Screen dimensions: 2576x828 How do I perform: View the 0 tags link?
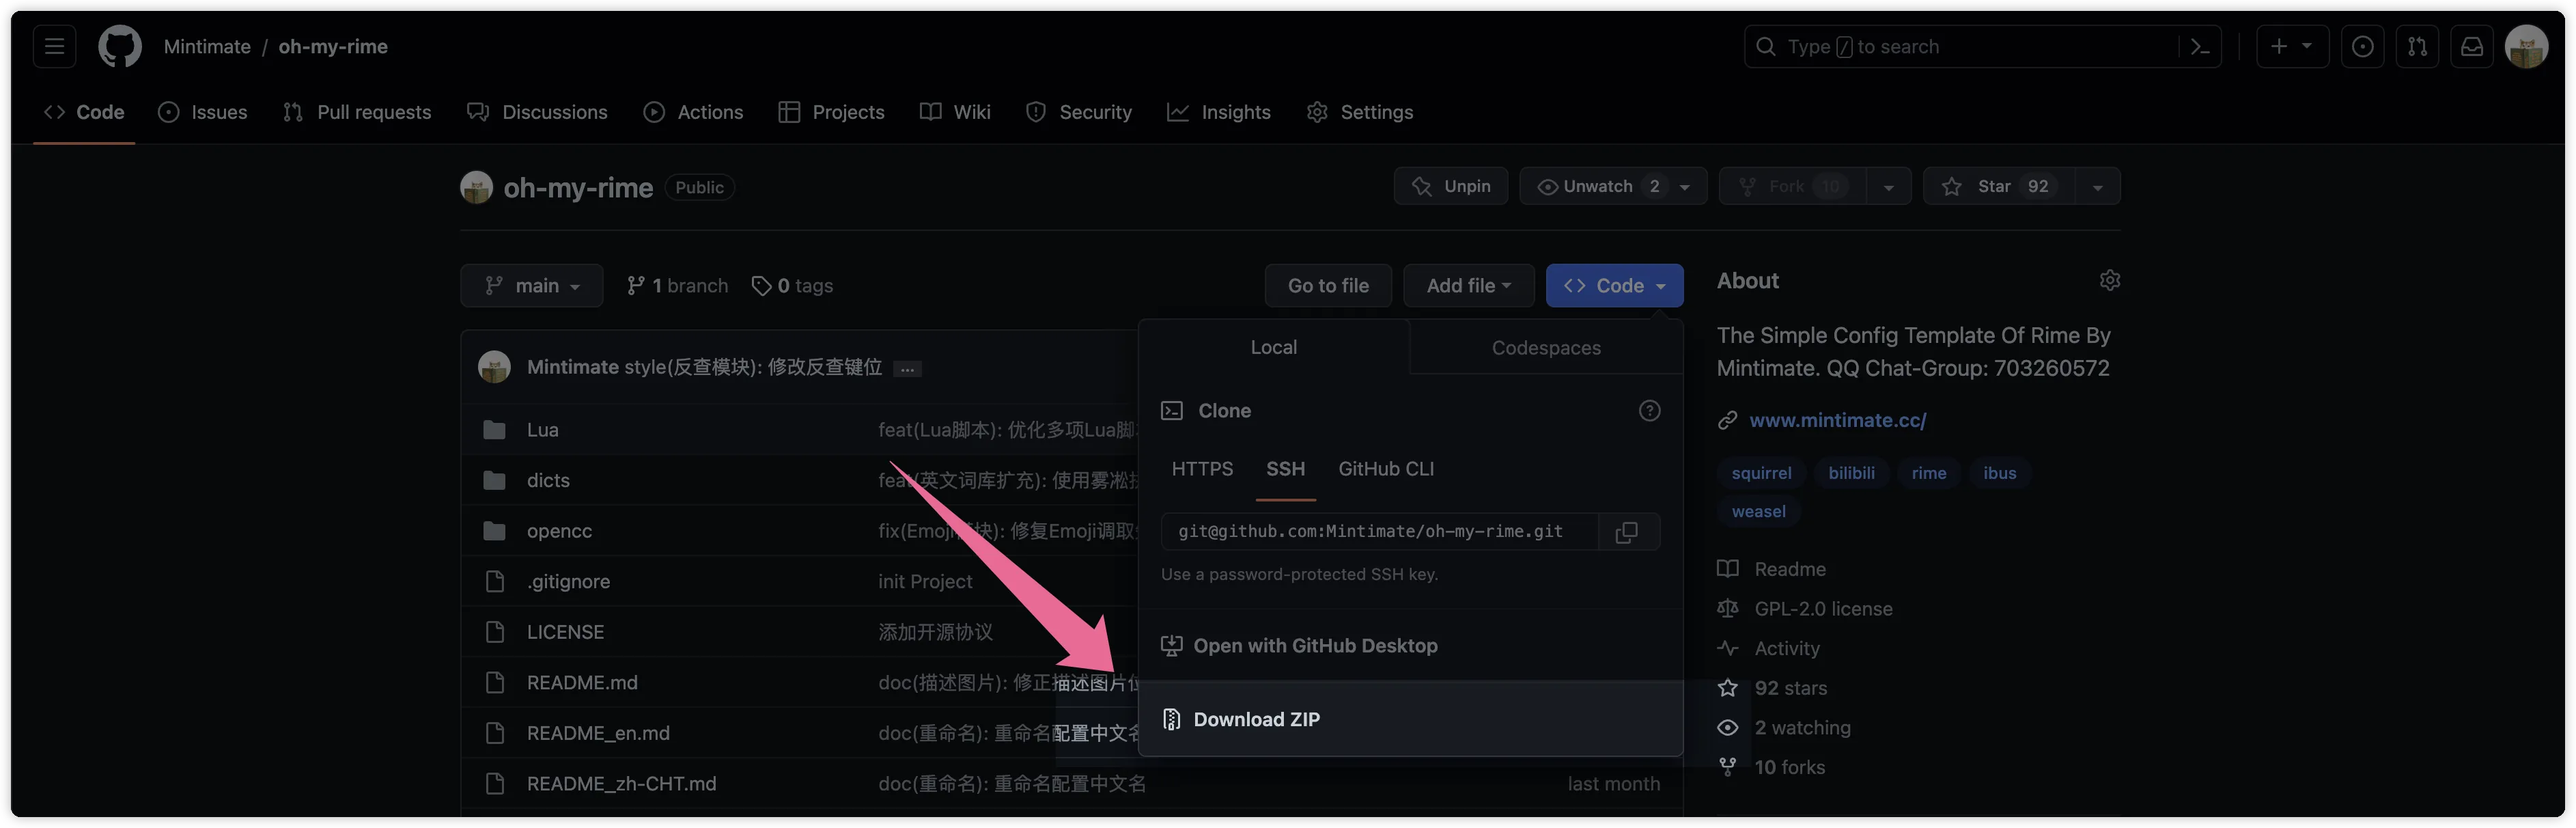click(x=792, y=286)
